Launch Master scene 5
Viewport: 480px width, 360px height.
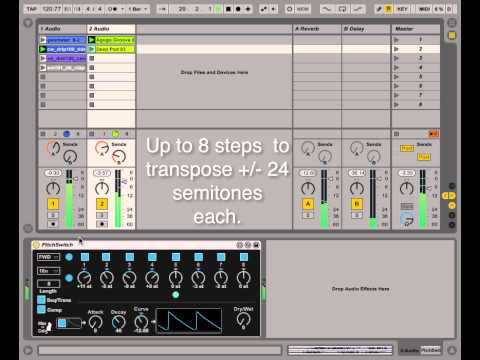(x=396, y=77)
